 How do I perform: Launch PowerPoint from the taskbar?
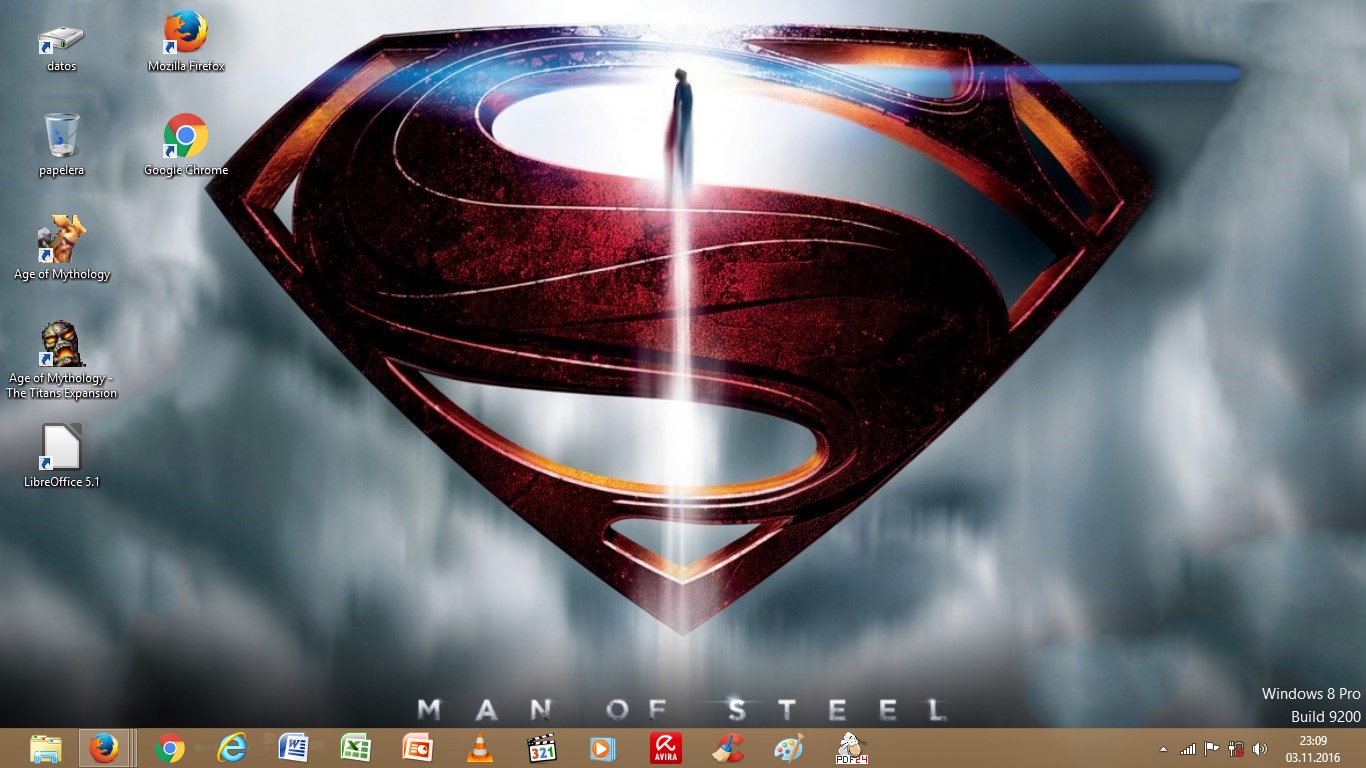click(x=417, y=748)
